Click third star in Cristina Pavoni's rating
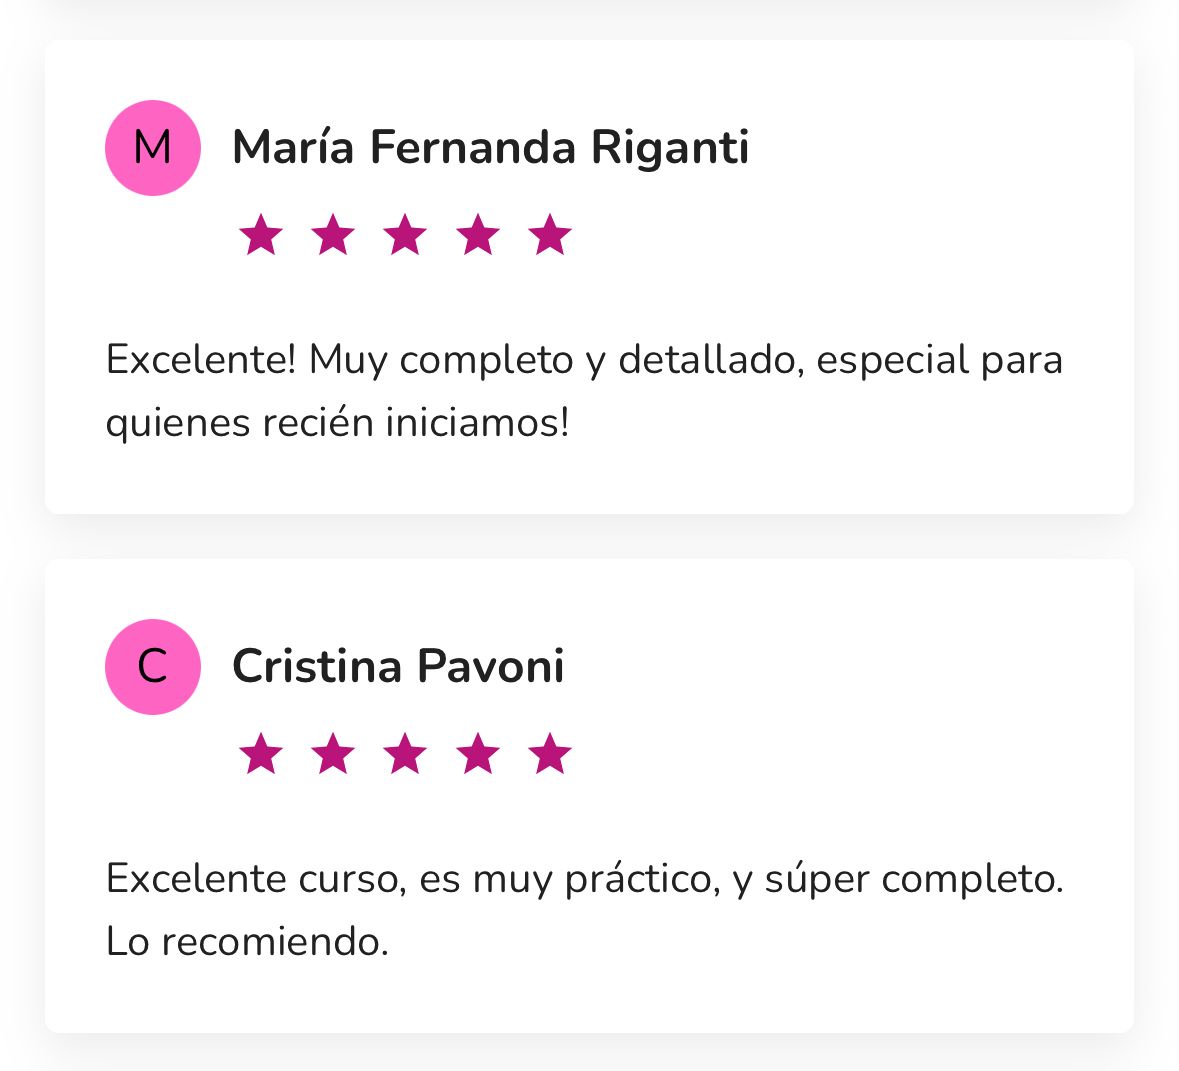Image resolution: width=1179 pixels, height=1071 pixels. pos(405,754)
